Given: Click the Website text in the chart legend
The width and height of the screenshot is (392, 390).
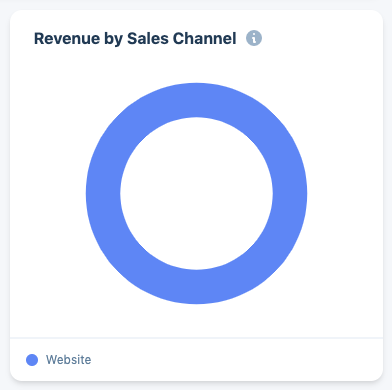Looking at the screenshot, I should click(x=68, y=360).
